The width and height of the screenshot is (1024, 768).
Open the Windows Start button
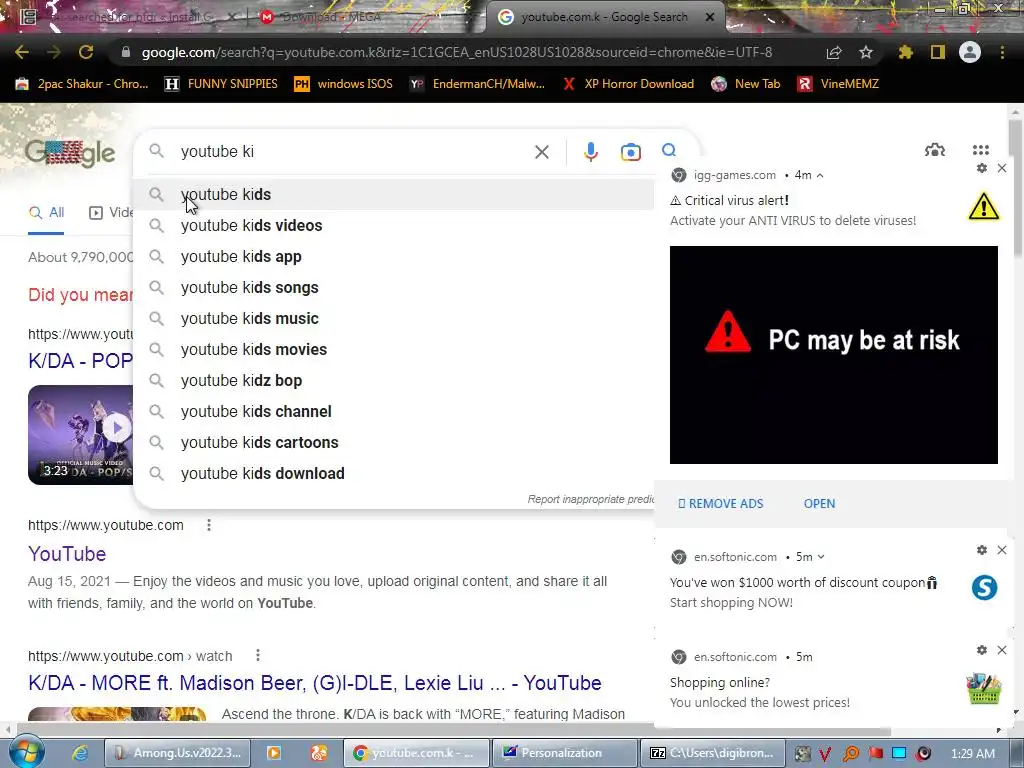[26, 752]
